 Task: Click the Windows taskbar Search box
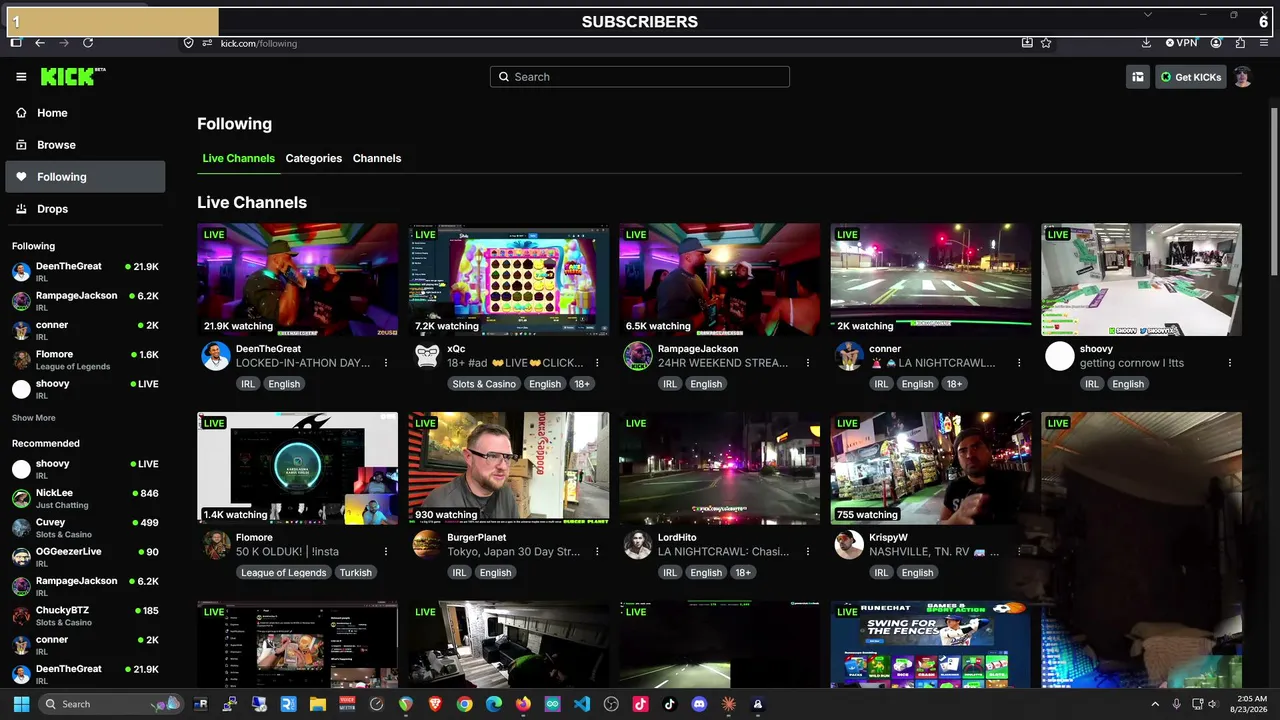click(112, 704)
